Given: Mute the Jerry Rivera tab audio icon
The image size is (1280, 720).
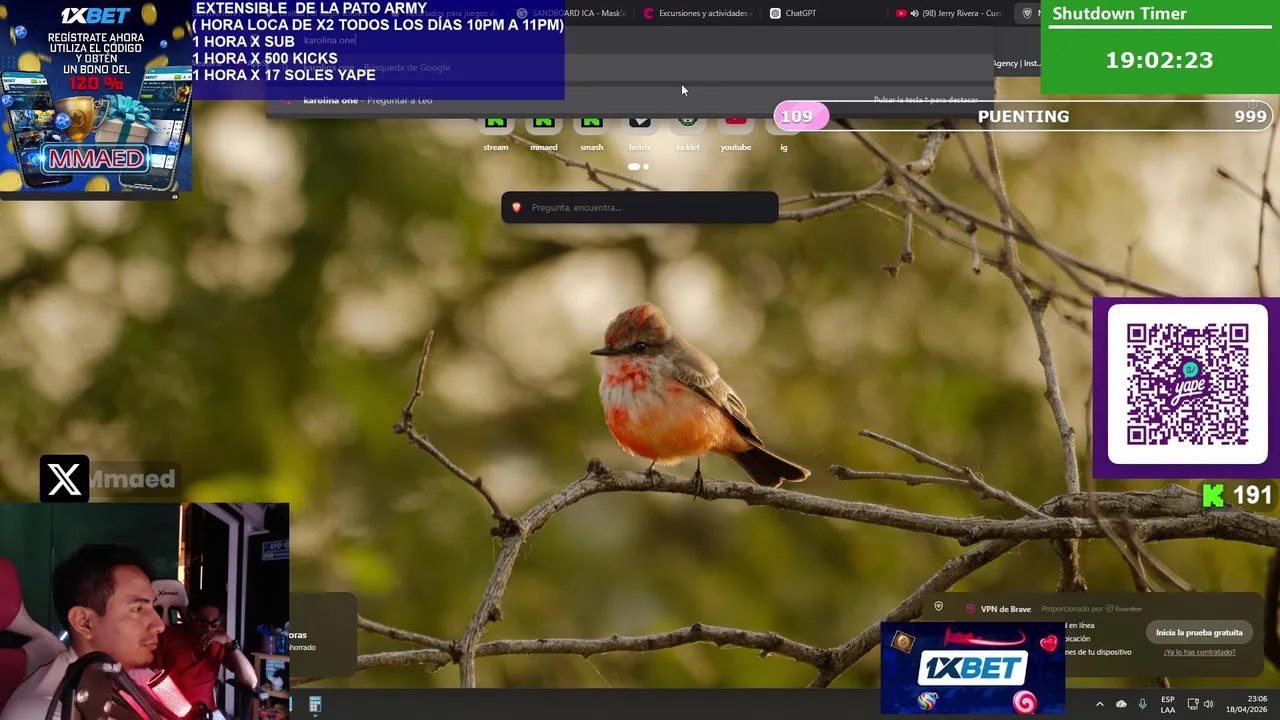Looking at the screenshot, I should point(914,13).
